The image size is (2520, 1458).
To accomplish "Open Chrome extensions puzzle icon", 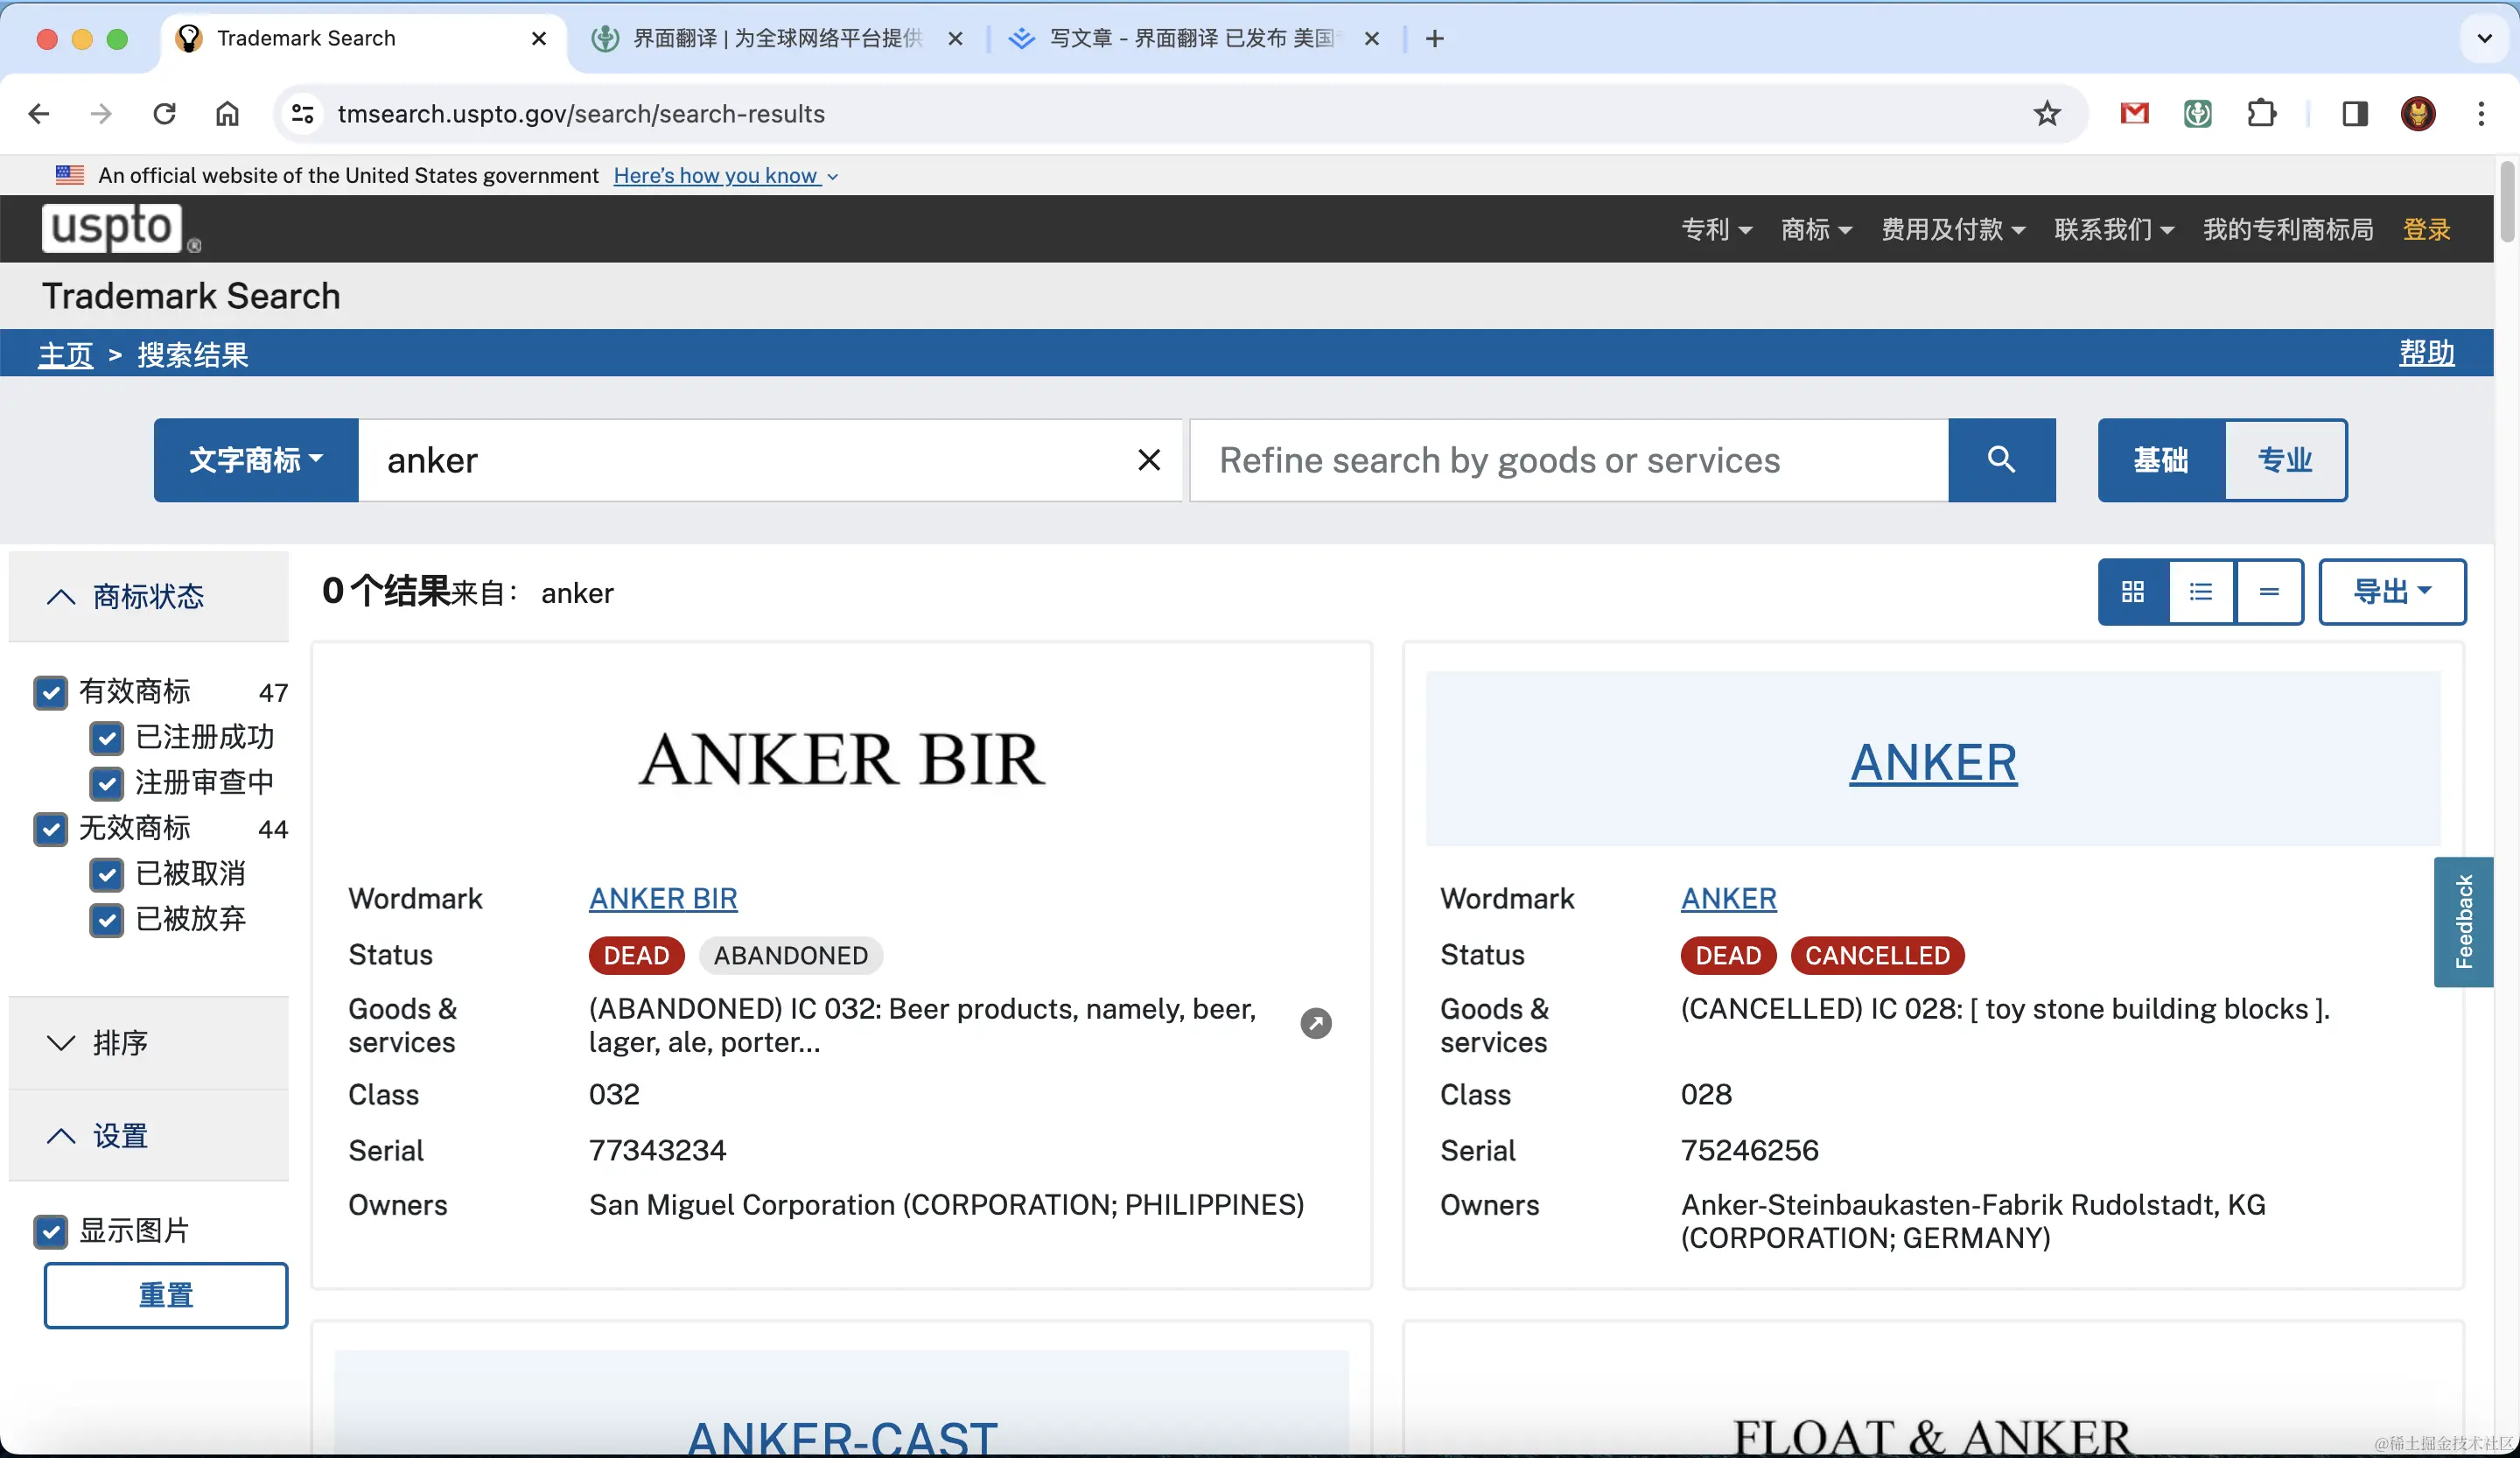I will [2261, 114].
